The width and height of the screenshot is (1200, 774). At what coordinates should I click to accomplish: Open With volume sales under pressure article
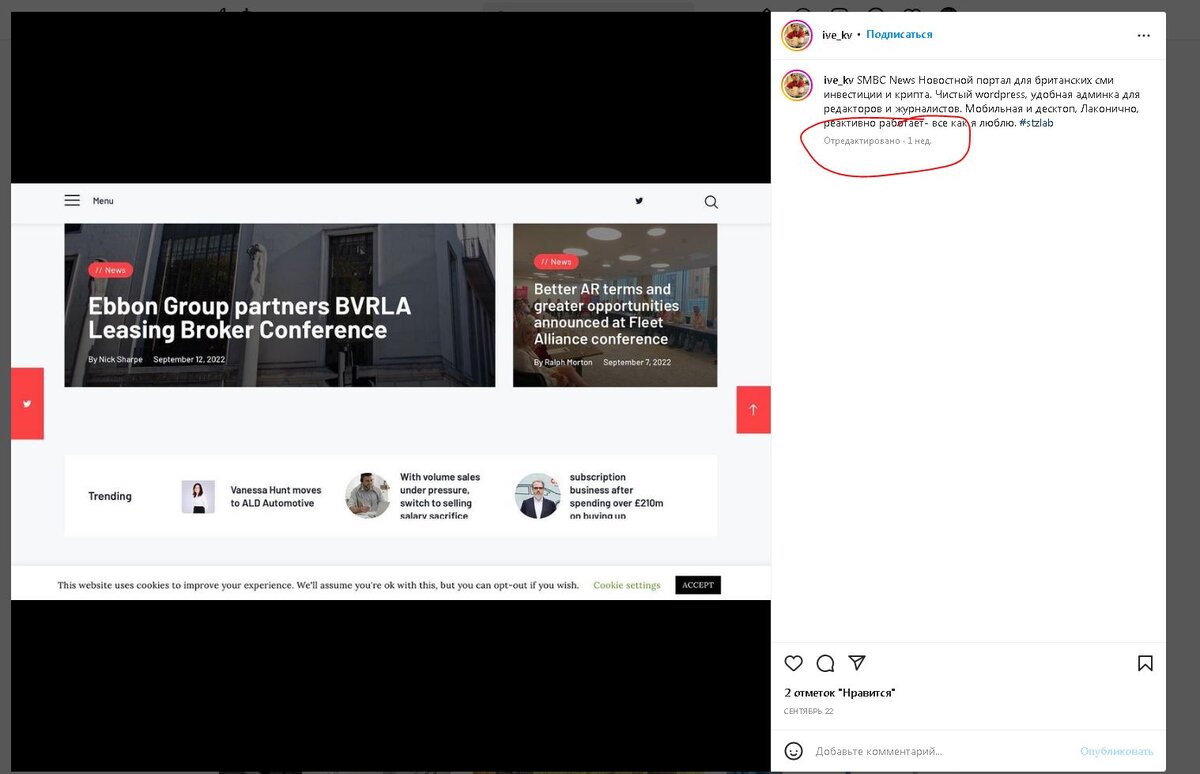coord(440,496)
